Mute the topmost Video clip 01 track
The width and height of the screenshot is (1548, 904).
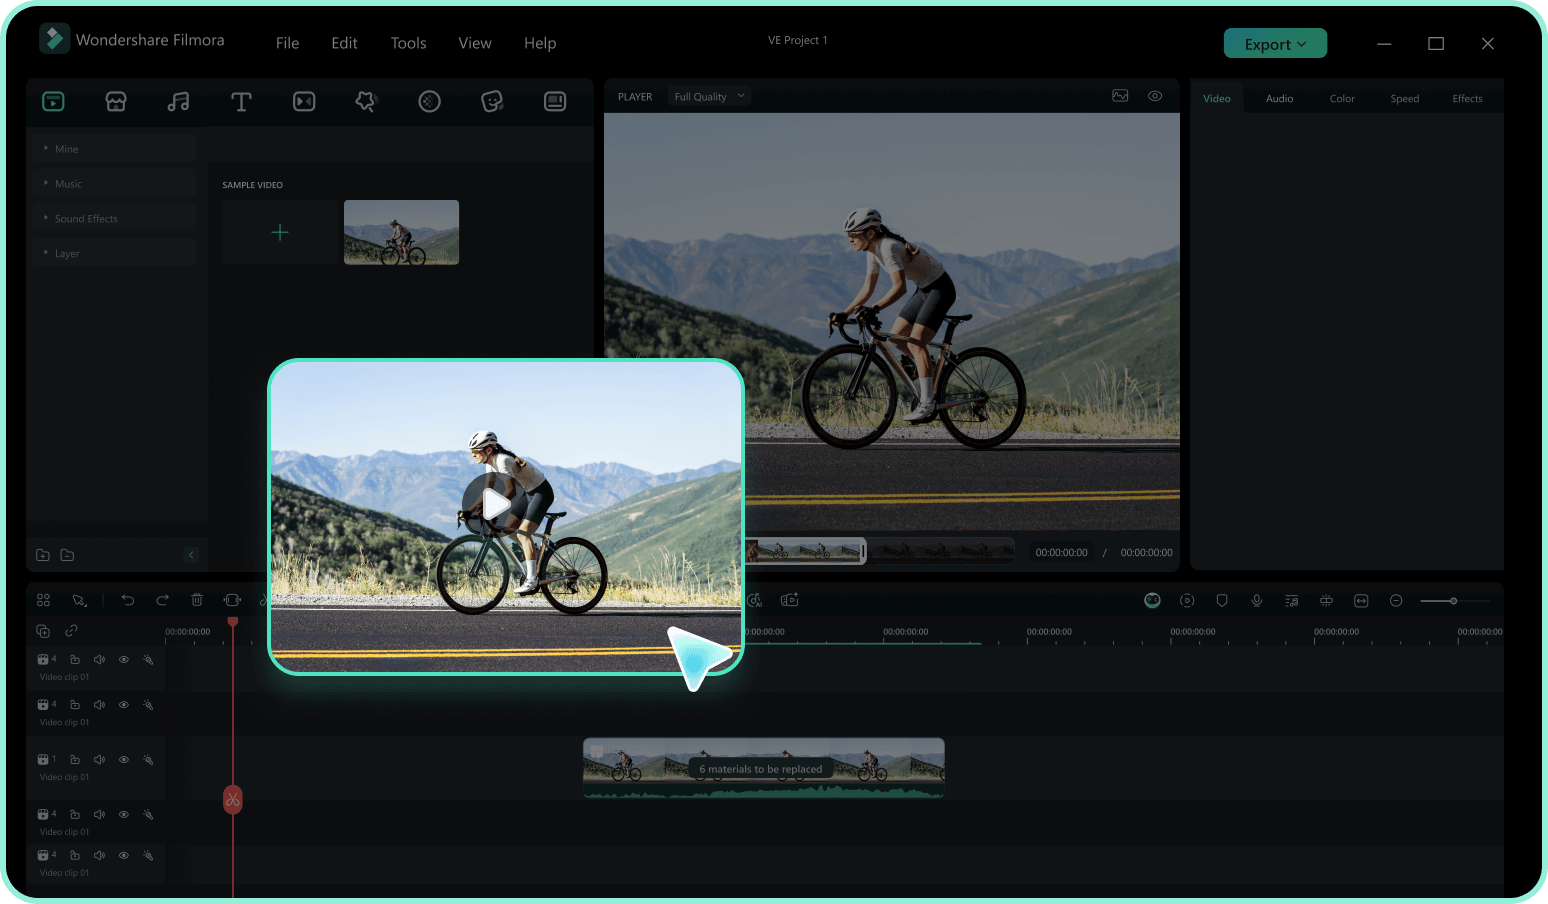coord(99,660)
